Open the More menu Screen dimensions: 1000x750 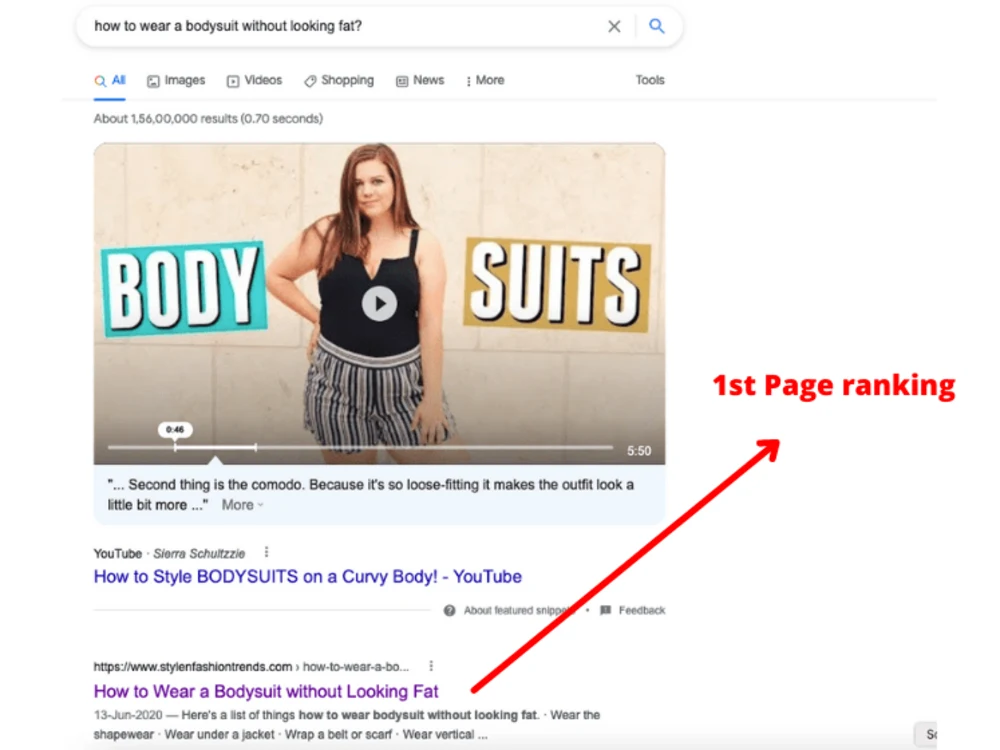coord(485,80)
